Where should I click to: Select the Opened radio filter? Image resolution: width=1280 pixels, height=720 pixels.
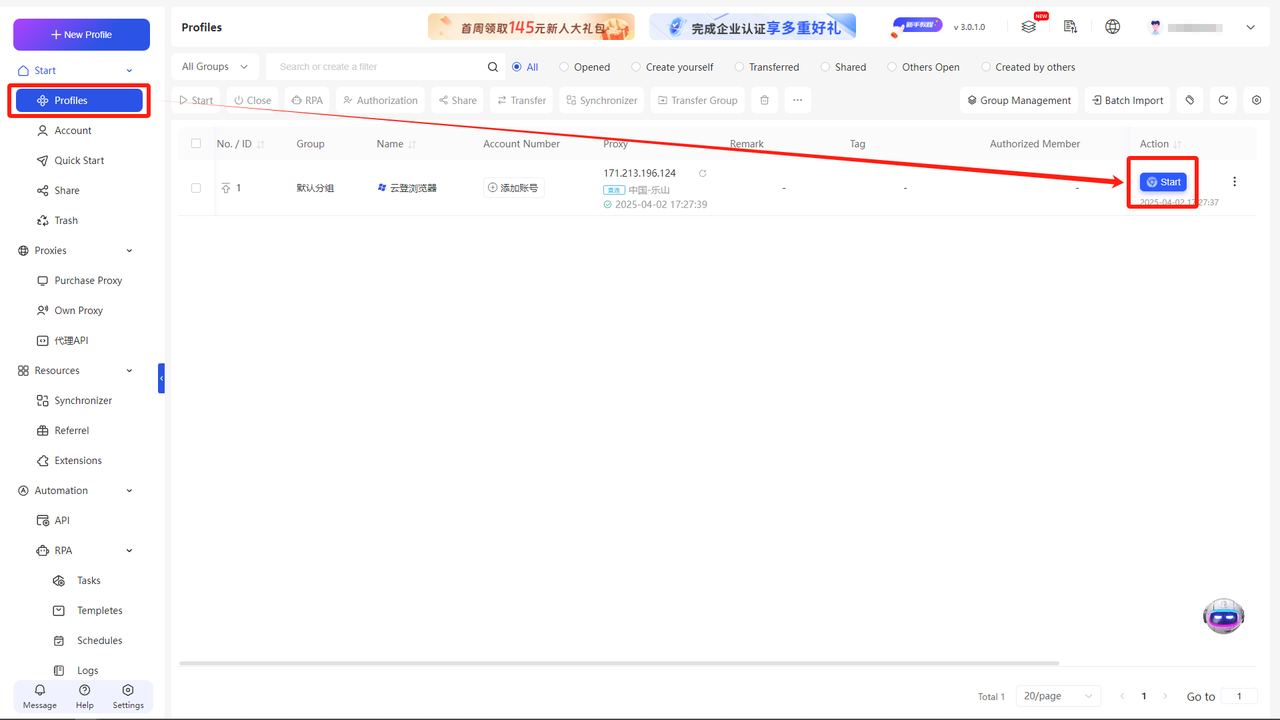point(564,67)
